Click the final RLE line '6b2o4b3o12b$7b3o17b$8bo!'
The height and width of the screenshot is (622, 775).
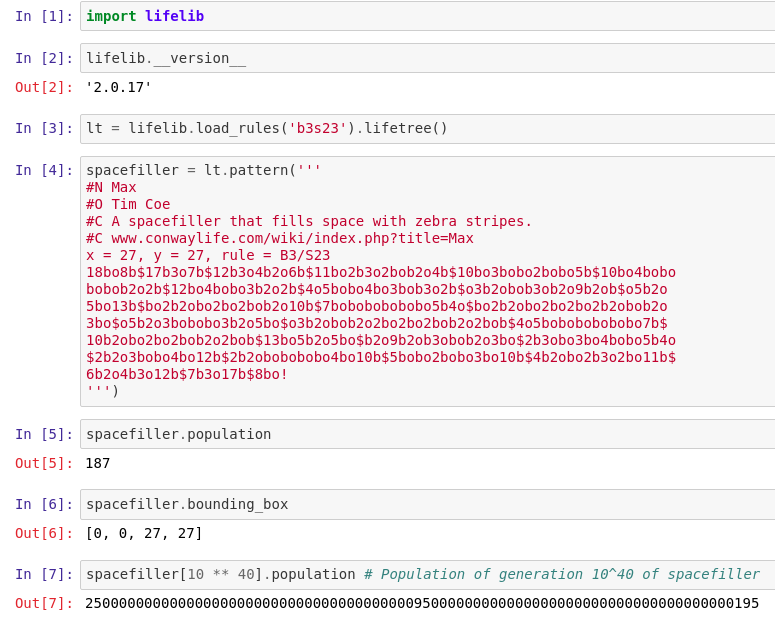pyautogui.click(x=187, y=374)
